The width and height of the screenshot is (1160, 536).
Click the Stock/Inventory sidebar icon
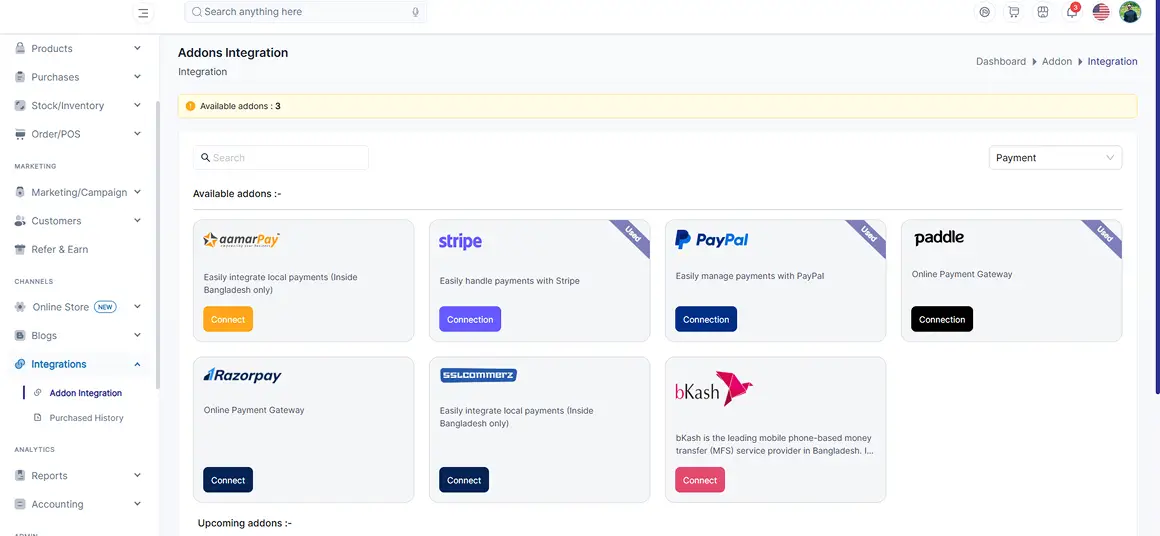click(20, 106)
